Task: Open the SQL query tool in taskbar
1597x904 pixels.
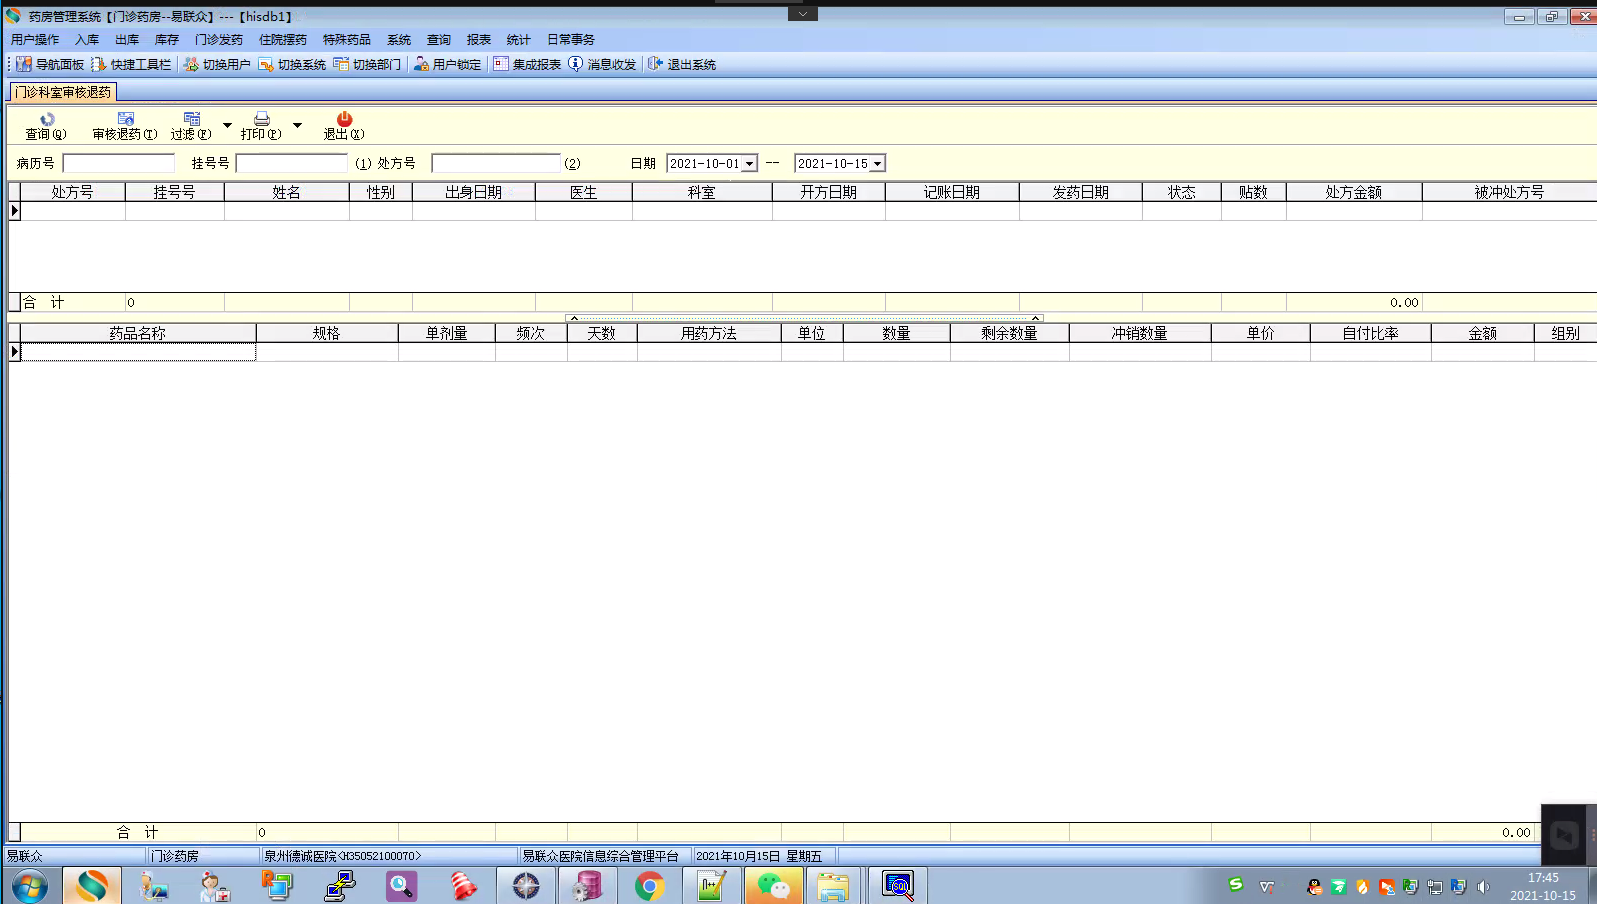Action: pos(898,886)
